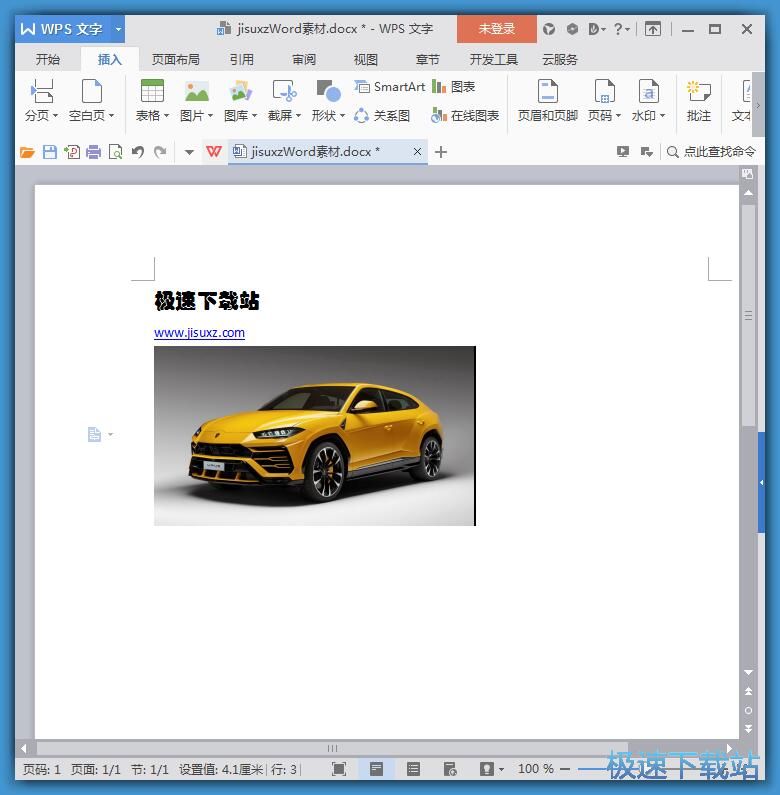Collapse the ribbon with the up-arrow icon
The image size is (780, 795).
653,29
